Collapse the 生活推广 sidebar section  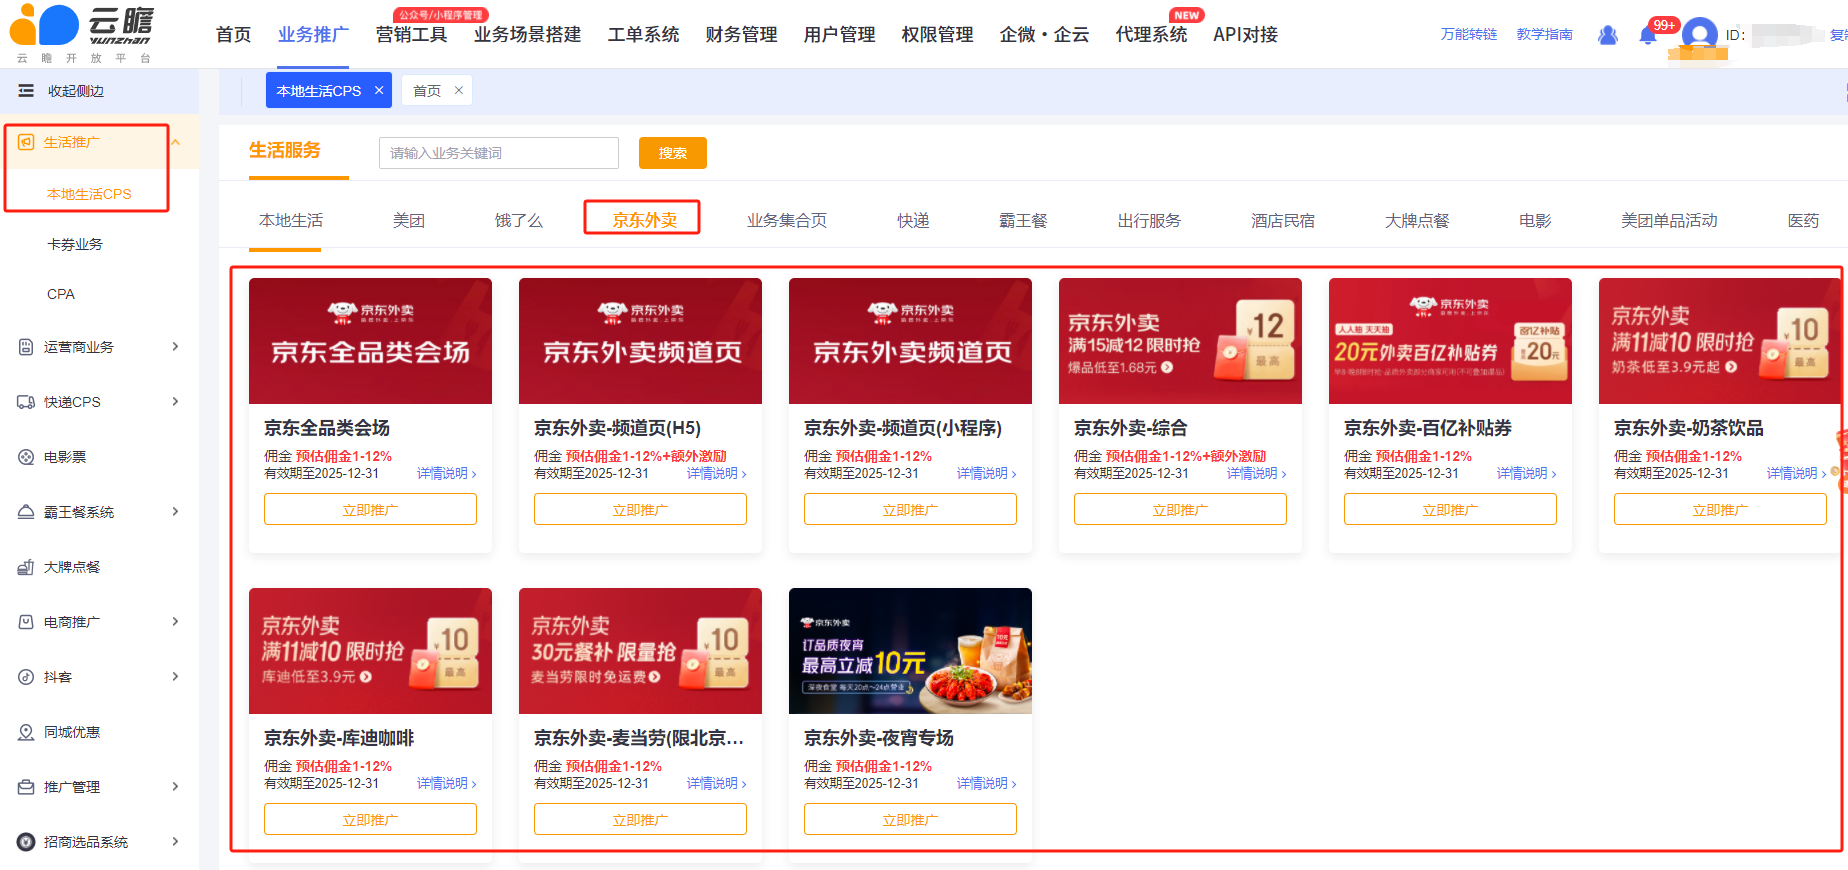tap(176, 142)
